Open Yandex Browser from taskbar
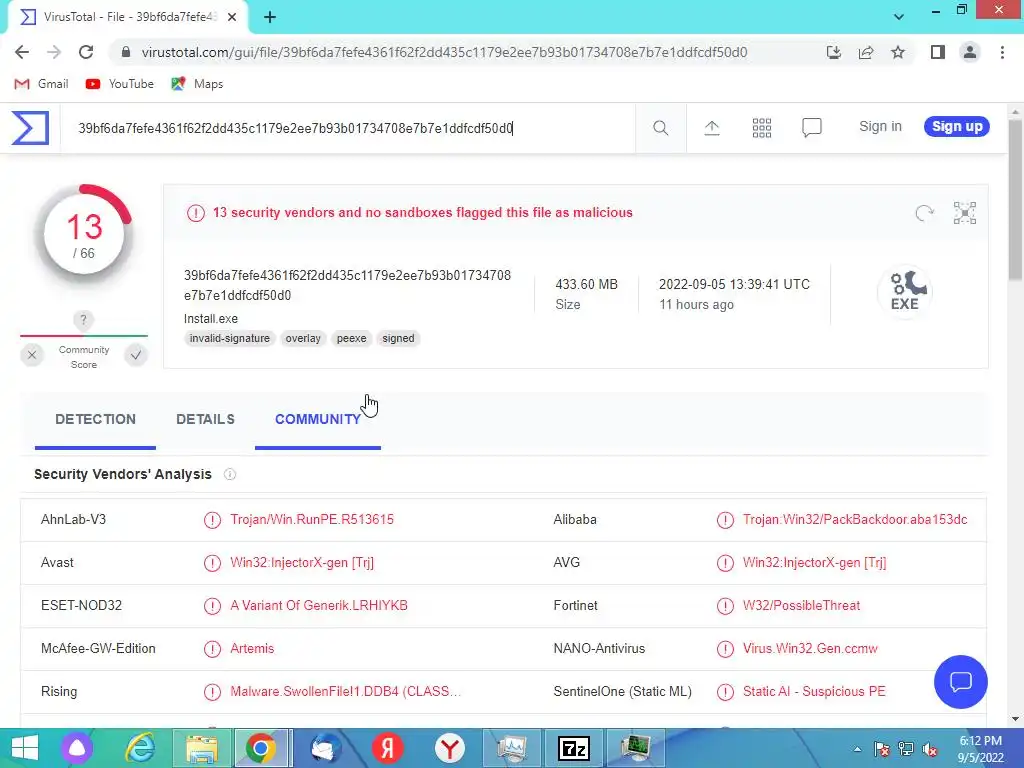 450,748
